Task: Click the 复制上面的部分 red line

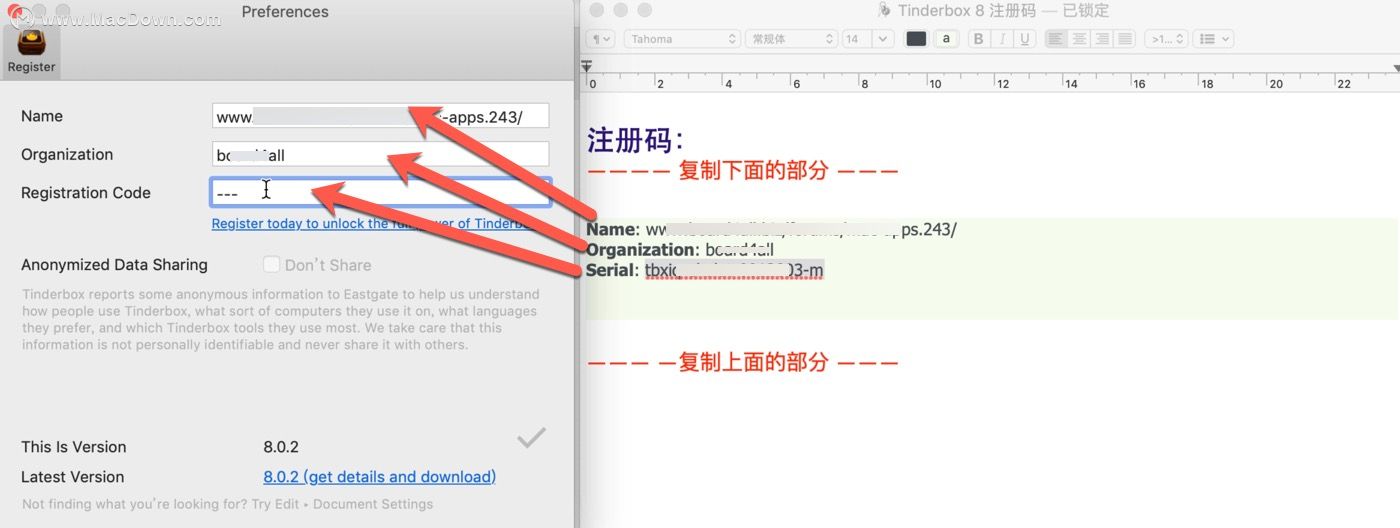Action: click(x=743, y=362)
